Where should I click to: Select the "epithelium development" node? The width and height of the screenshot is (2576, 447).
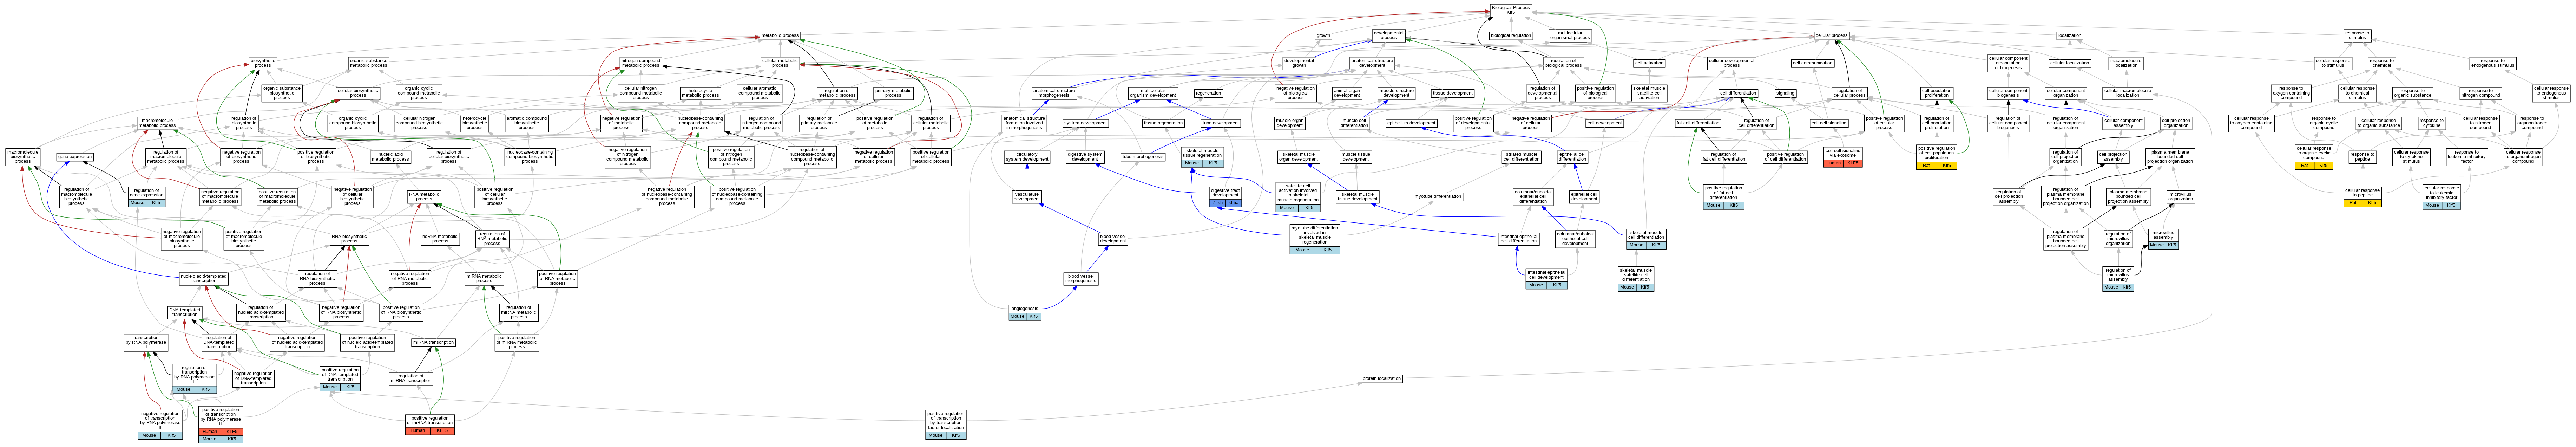click(1411, 123)
